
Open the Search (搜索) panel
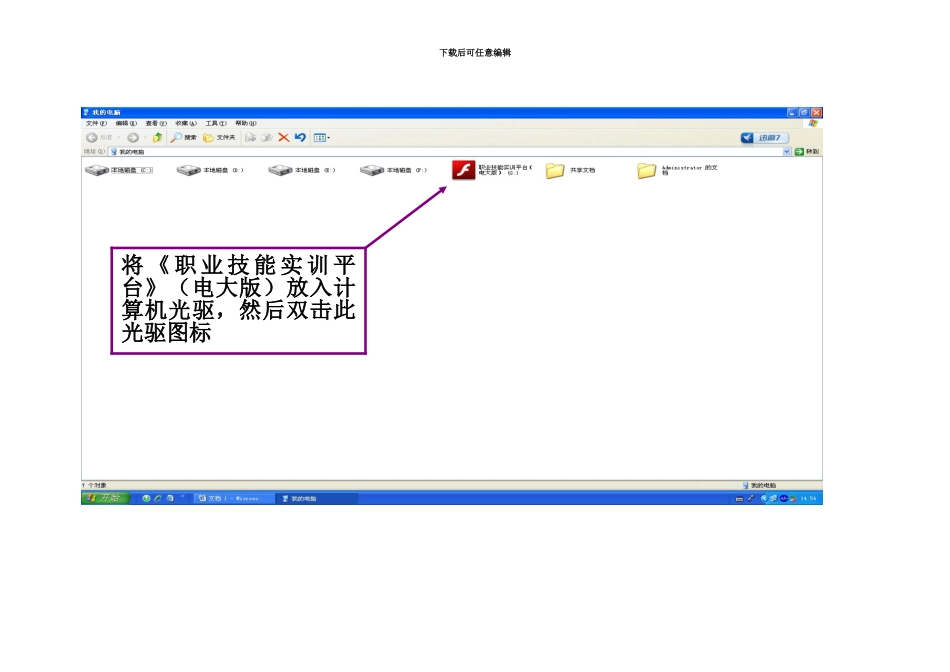coord(183,138)
